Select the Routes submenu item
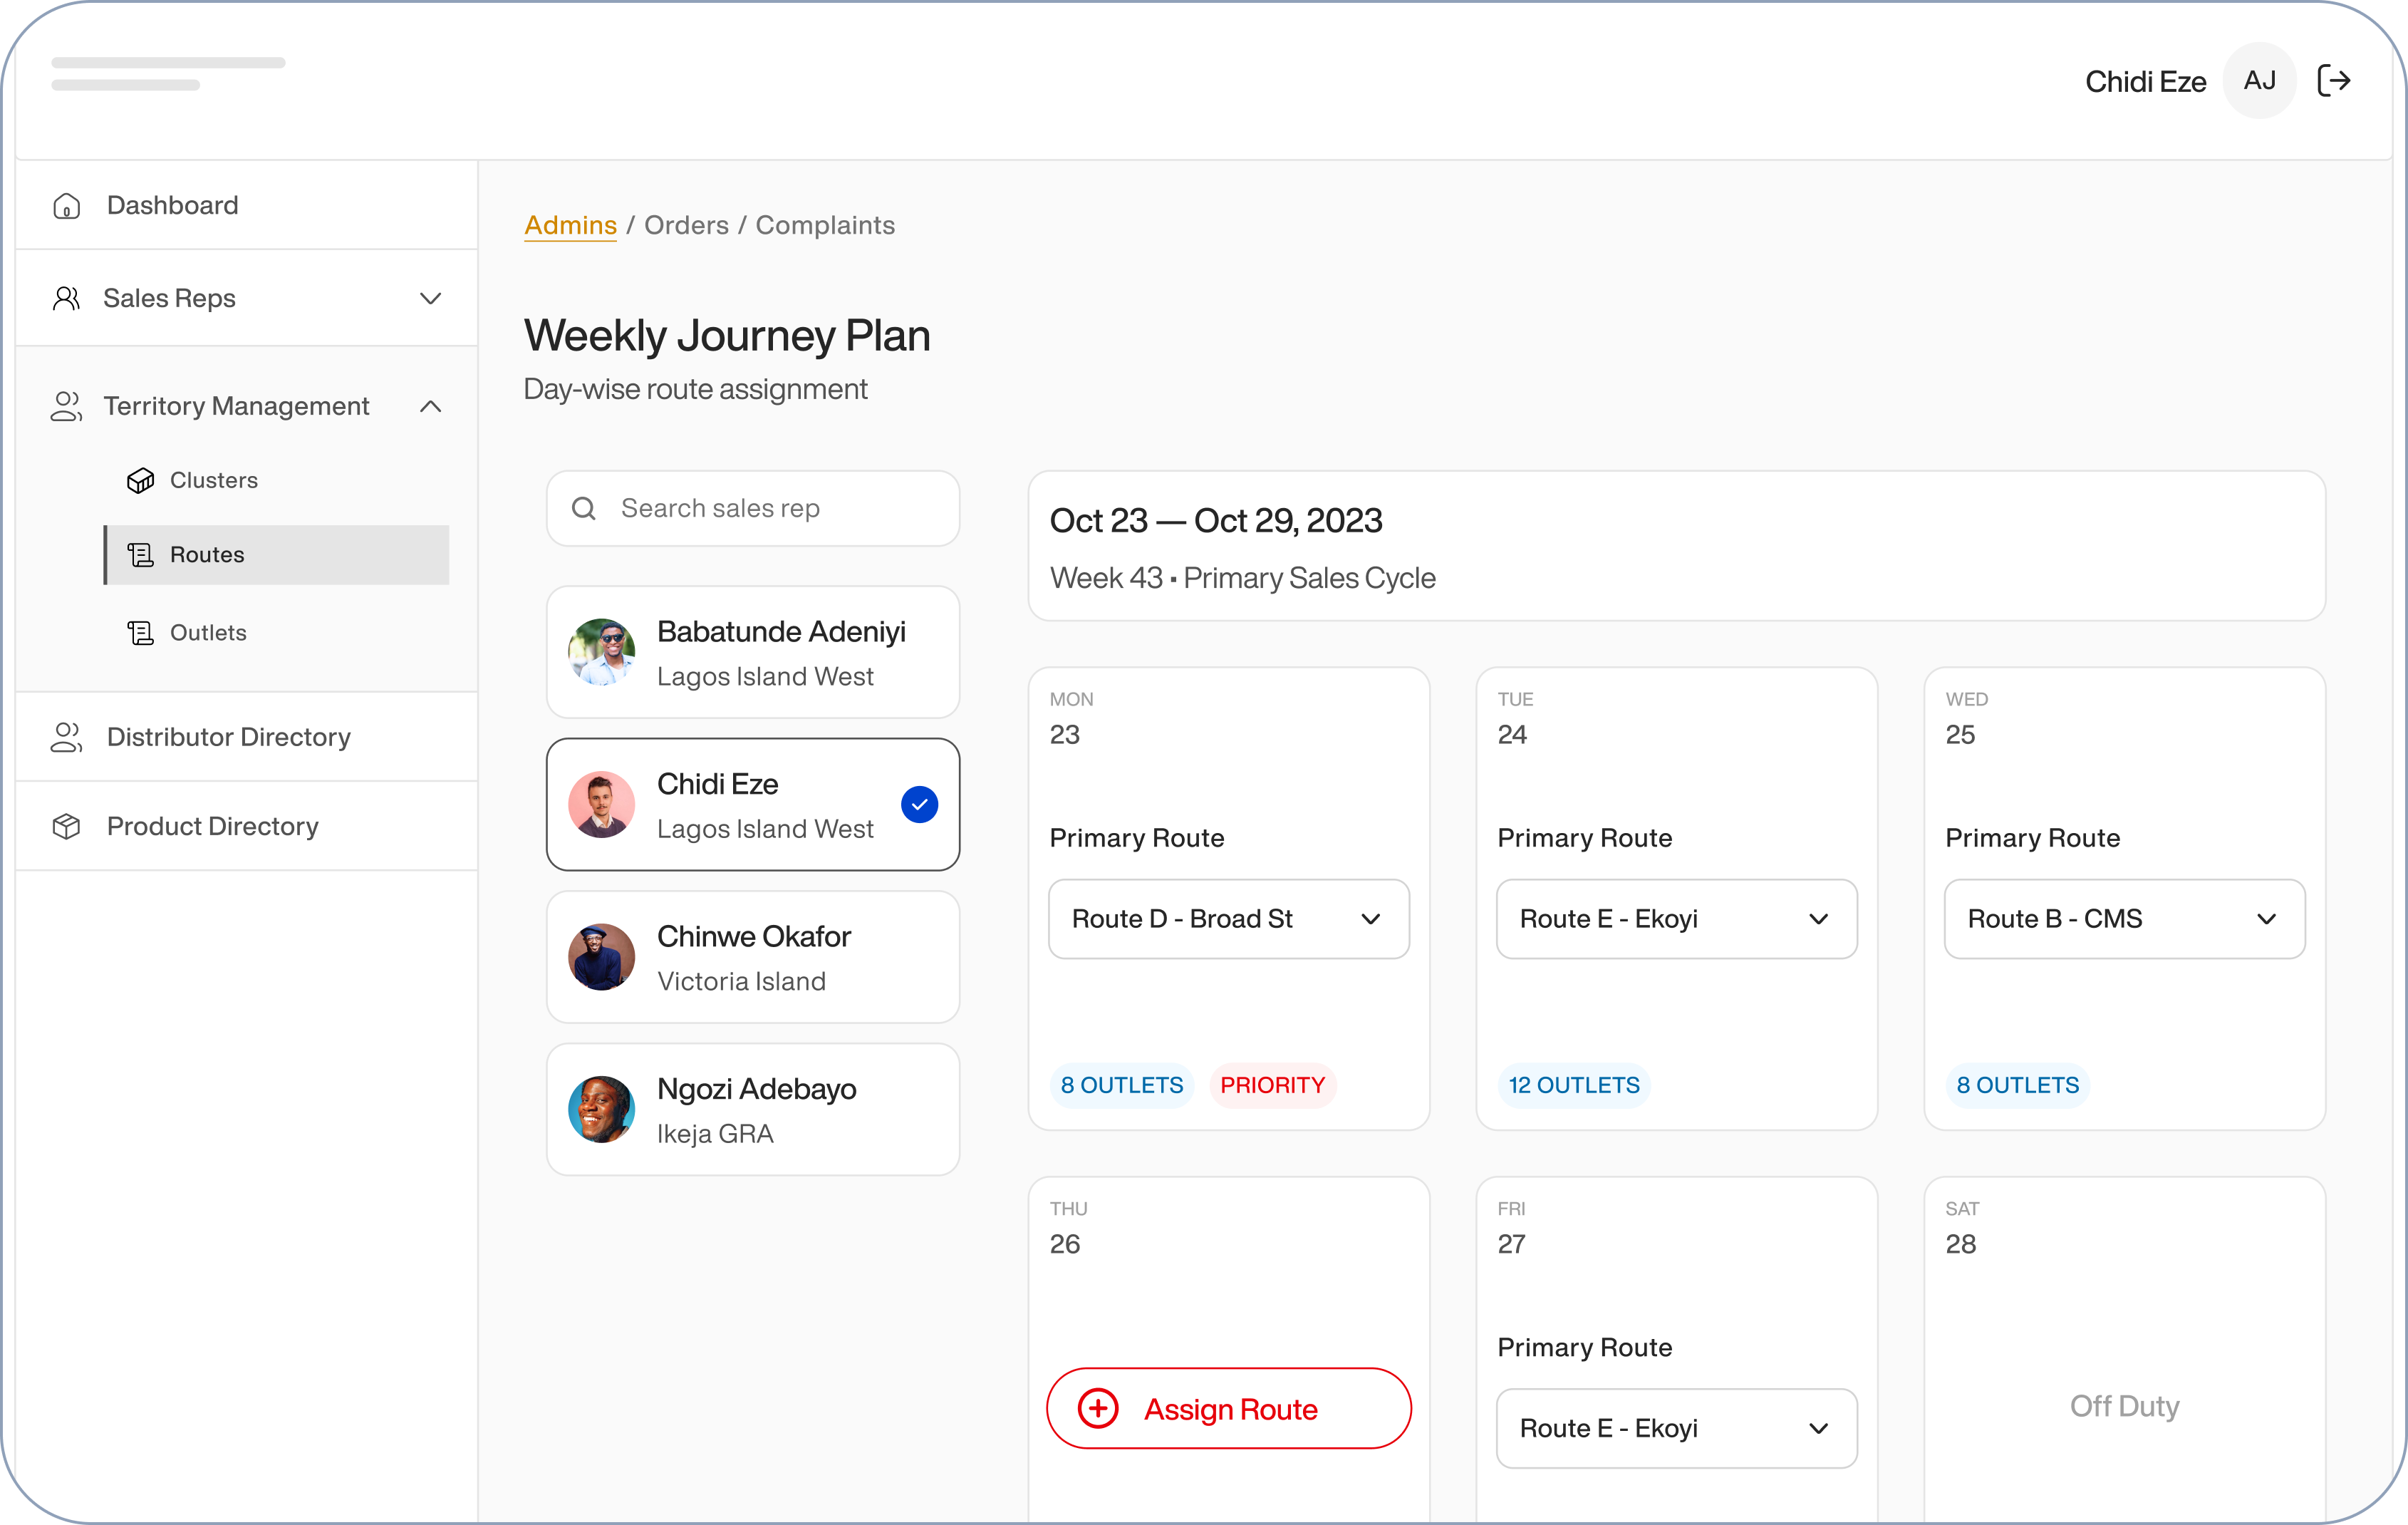This screenshot has width=2408, height=1525. [x=277, y=555]
